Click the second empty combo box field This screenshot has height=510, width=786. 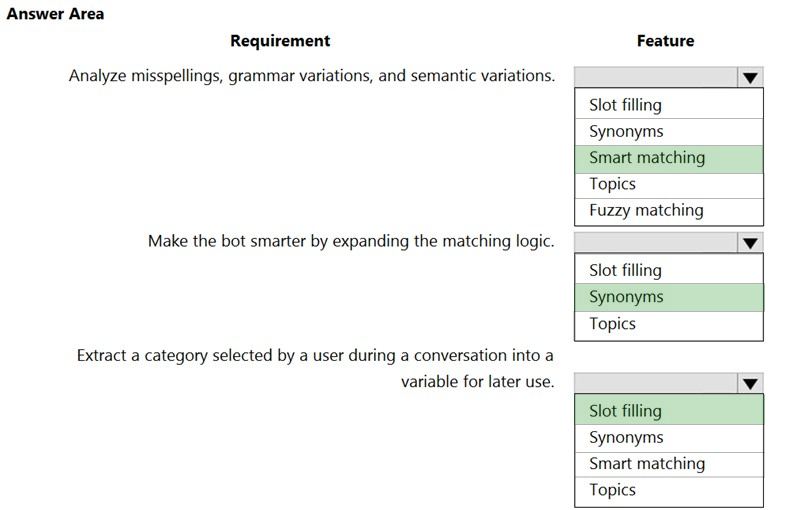656,243
